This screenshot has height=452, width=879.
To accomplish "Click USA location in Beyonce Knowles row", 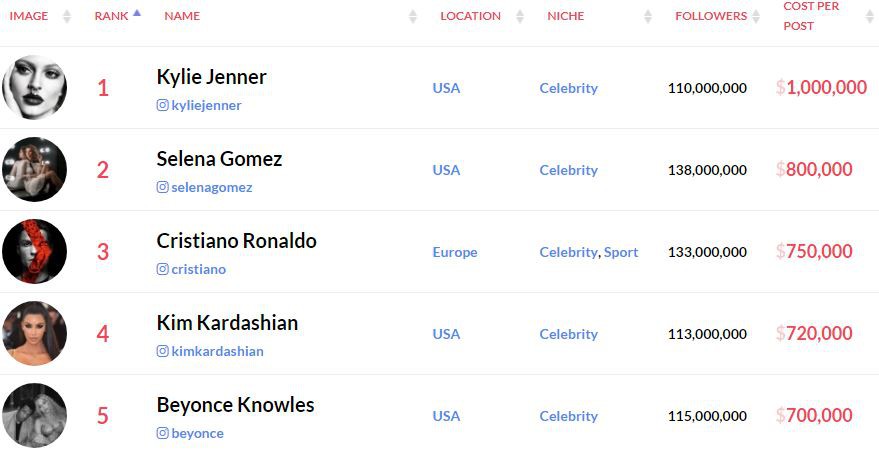I will click(446, 416).
